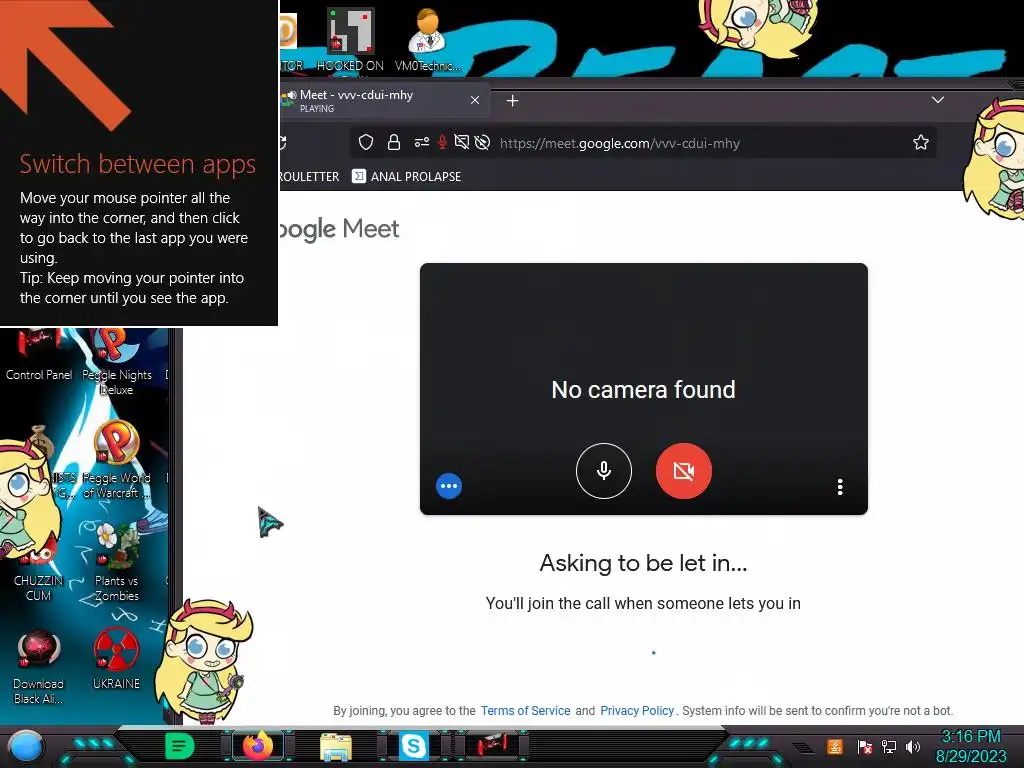
Task: Click the 'No camera found' message
Action: click(x=643, y=390)
